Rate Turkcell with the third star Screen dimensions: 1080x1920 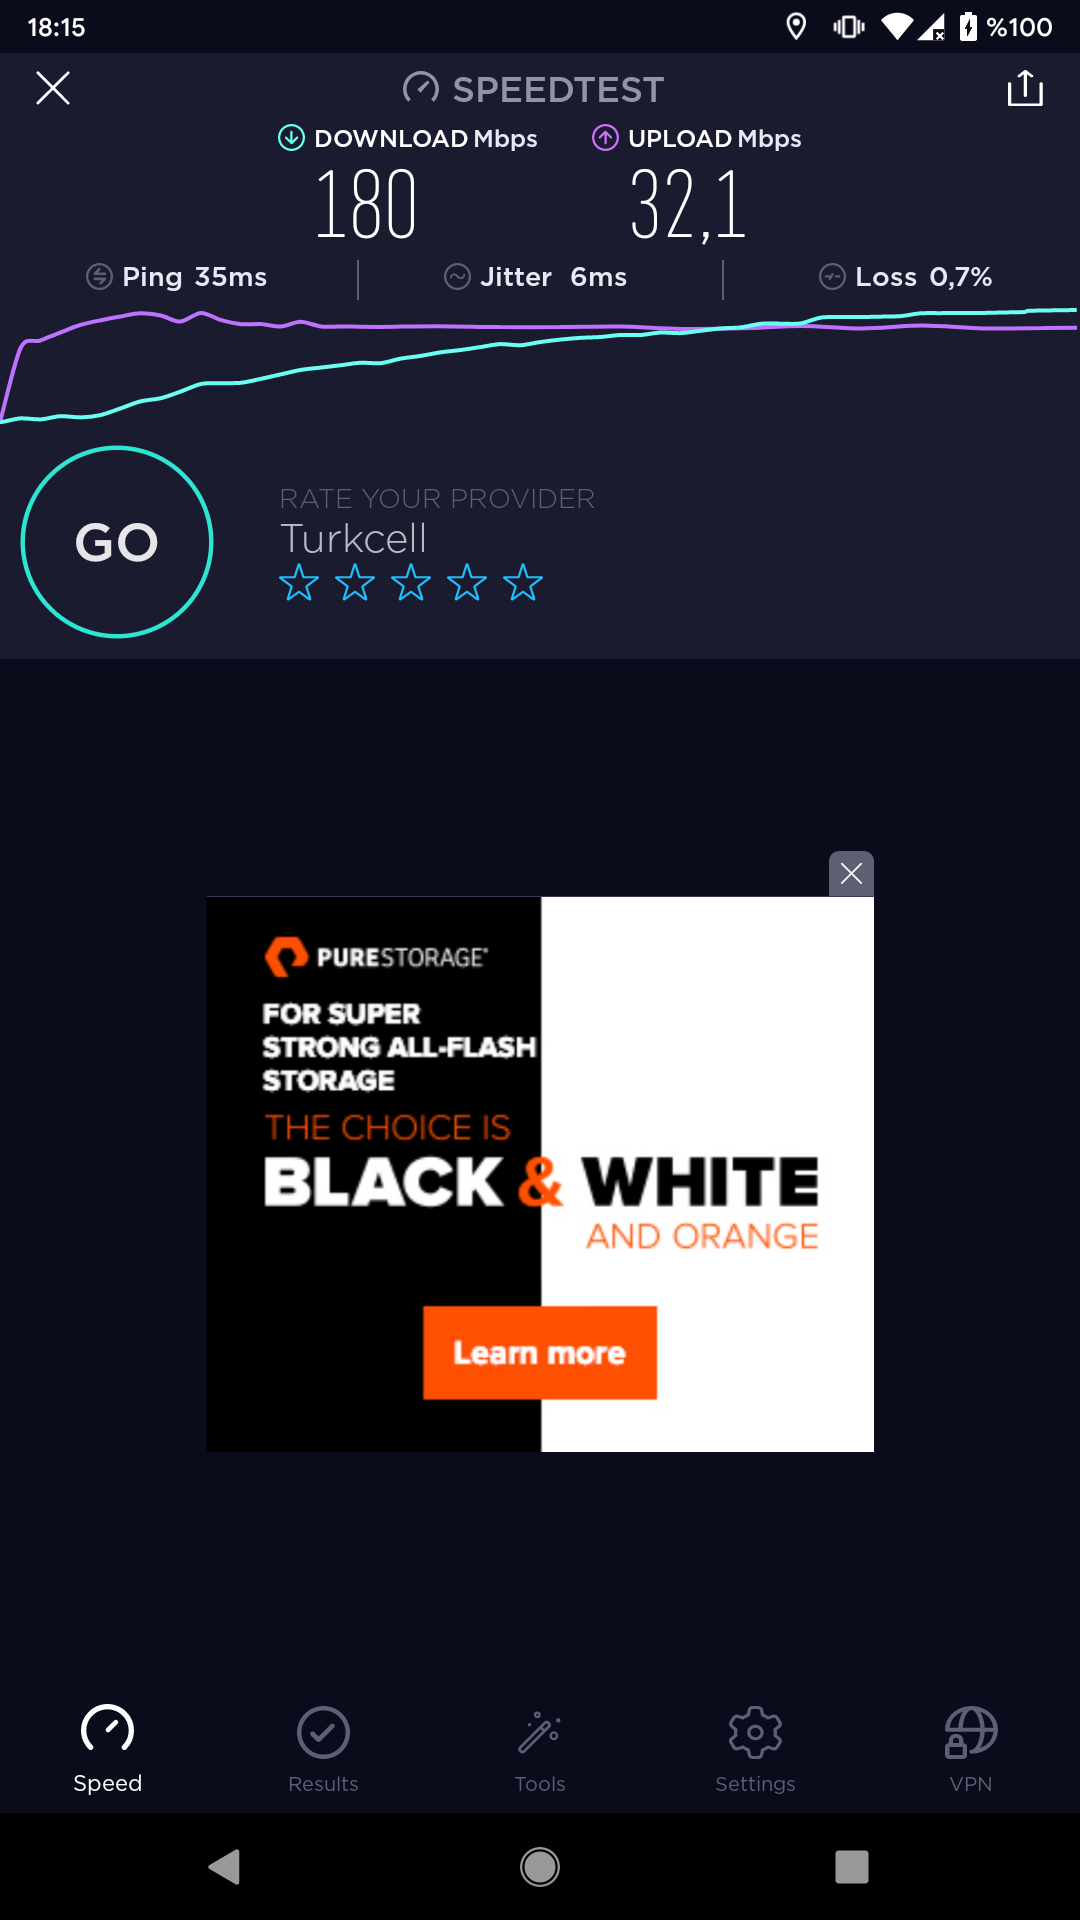(x=411, y=582)
